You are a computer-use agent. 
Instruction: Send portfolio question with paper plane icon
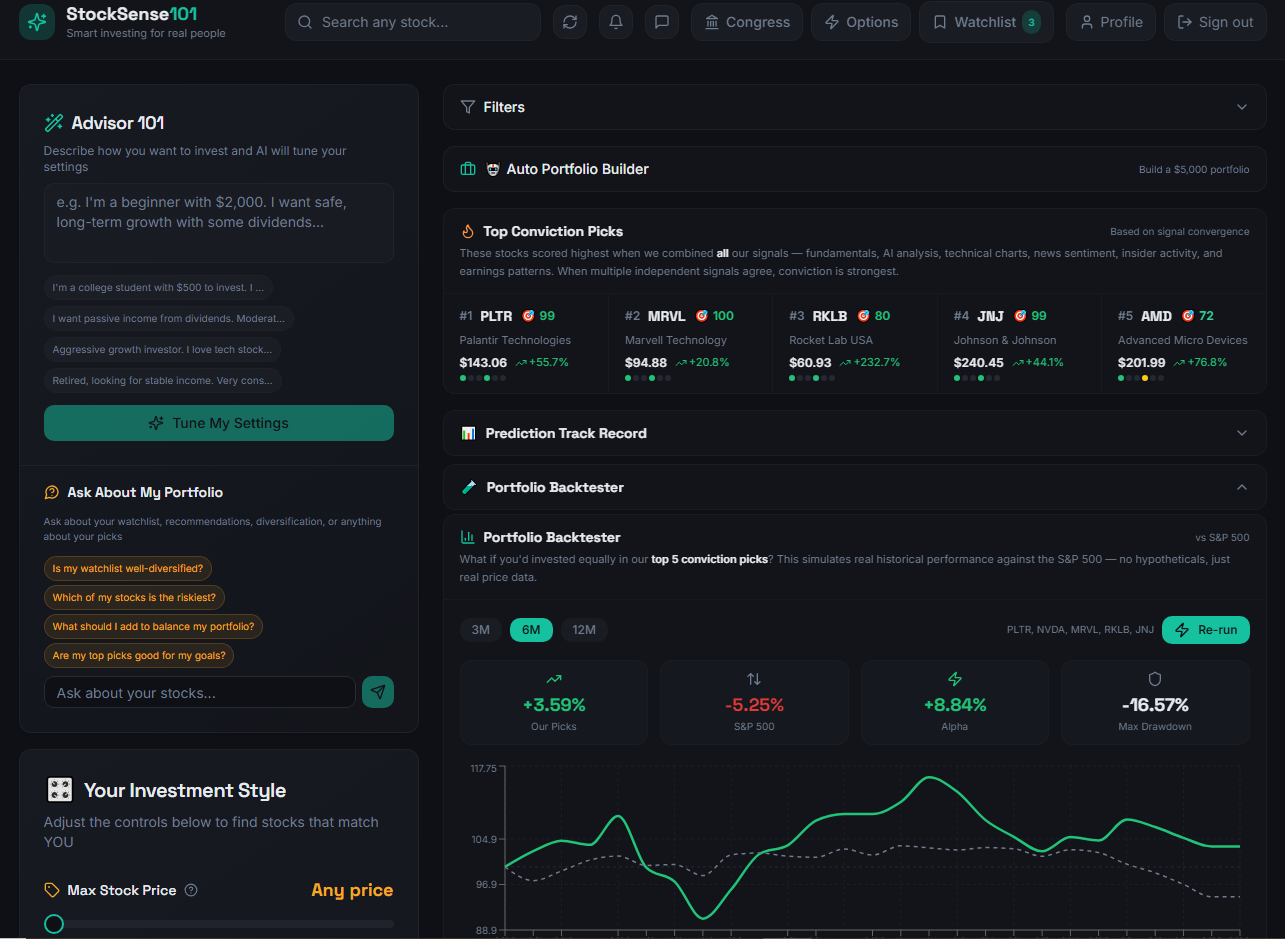378,692
